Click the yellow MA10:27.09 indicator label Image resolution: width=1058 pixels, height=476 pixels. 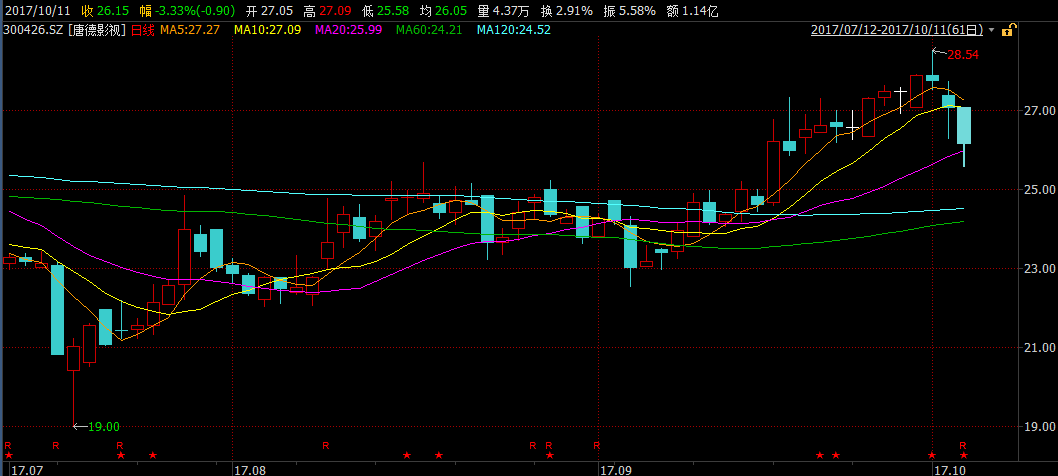(x=267, y=30)
